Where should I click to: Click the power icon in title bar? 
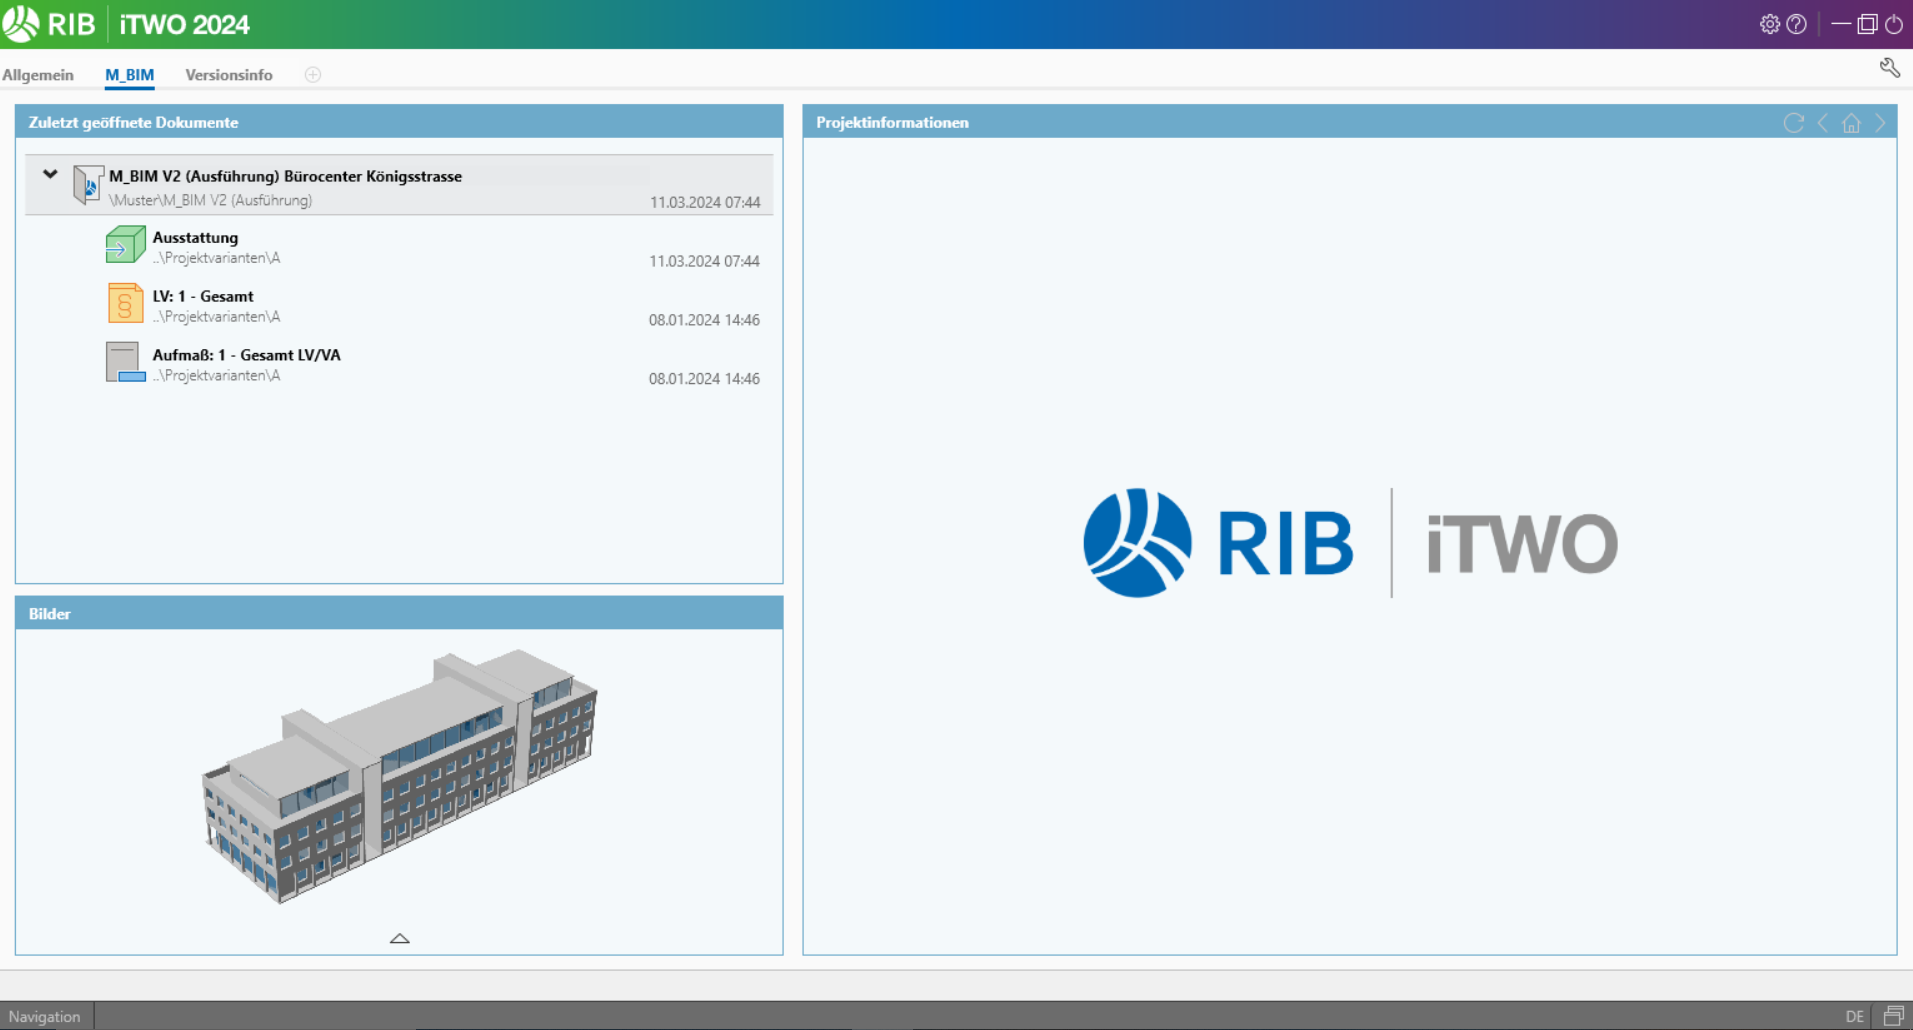click(x=1894, y=24)
